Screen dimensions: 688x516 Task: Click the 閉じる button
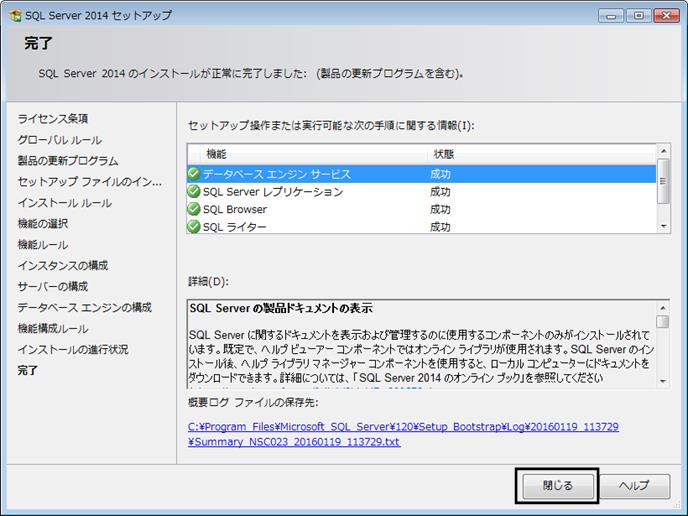[557, 486]
